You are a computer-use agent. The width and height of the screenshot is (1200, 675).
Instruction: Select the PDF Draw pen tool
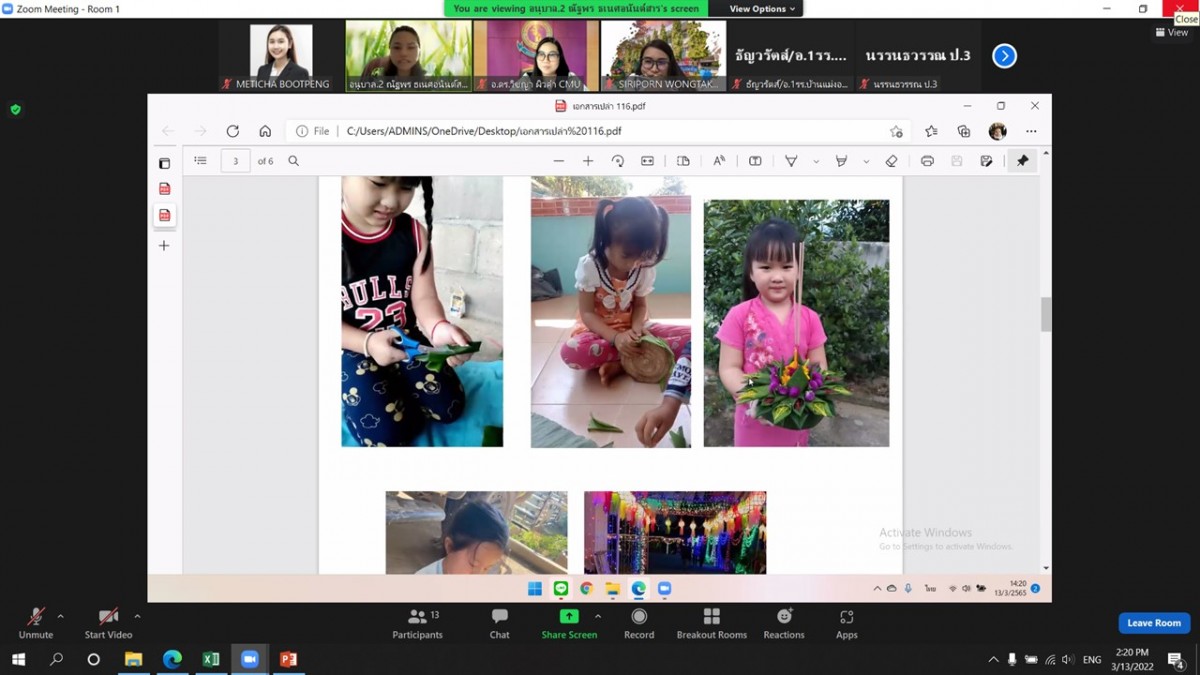[791, 161]
